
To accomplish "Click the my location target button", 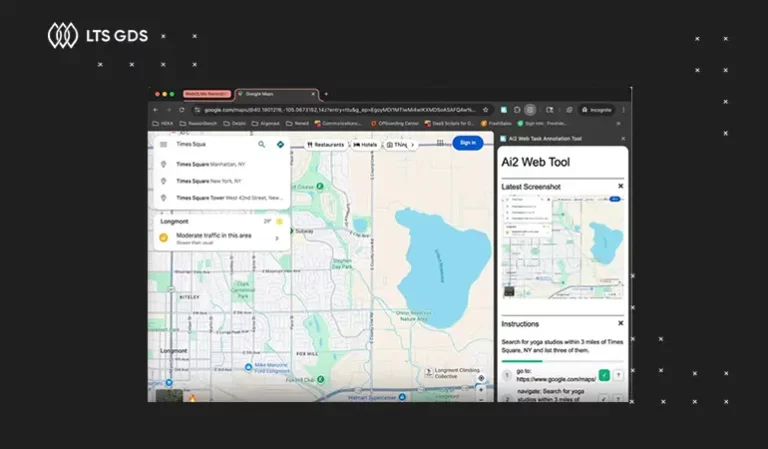I will coord(481,378).
